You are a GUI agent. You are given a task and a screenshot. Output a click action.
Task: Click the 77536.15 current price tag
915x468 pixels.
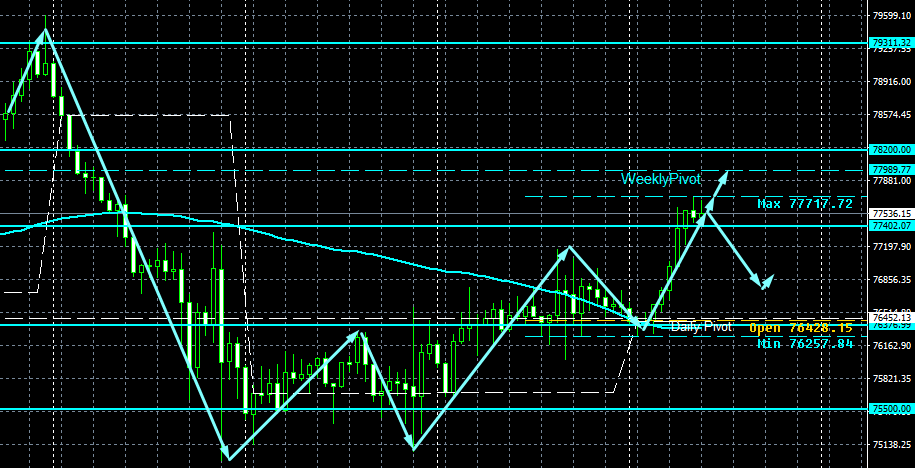coord(891,214)
